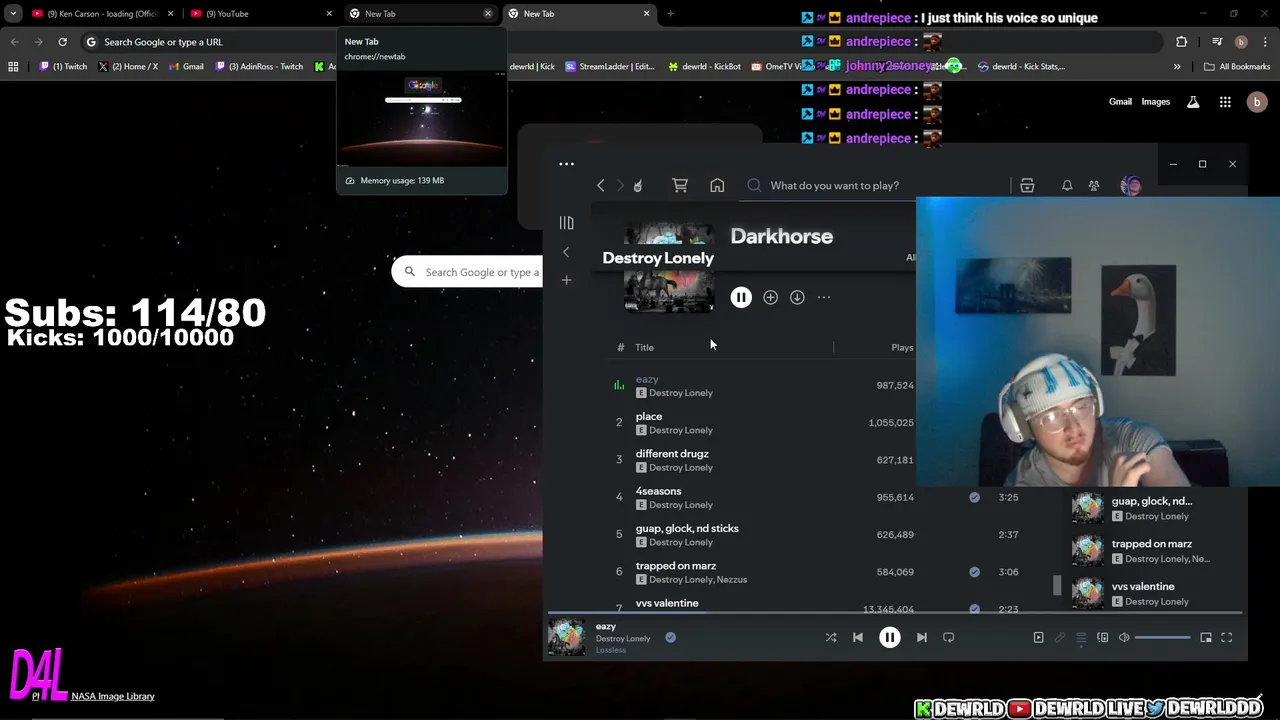Pause the album with the large pause button
This screenshot has height=720, width=1280.
point(741,297)
